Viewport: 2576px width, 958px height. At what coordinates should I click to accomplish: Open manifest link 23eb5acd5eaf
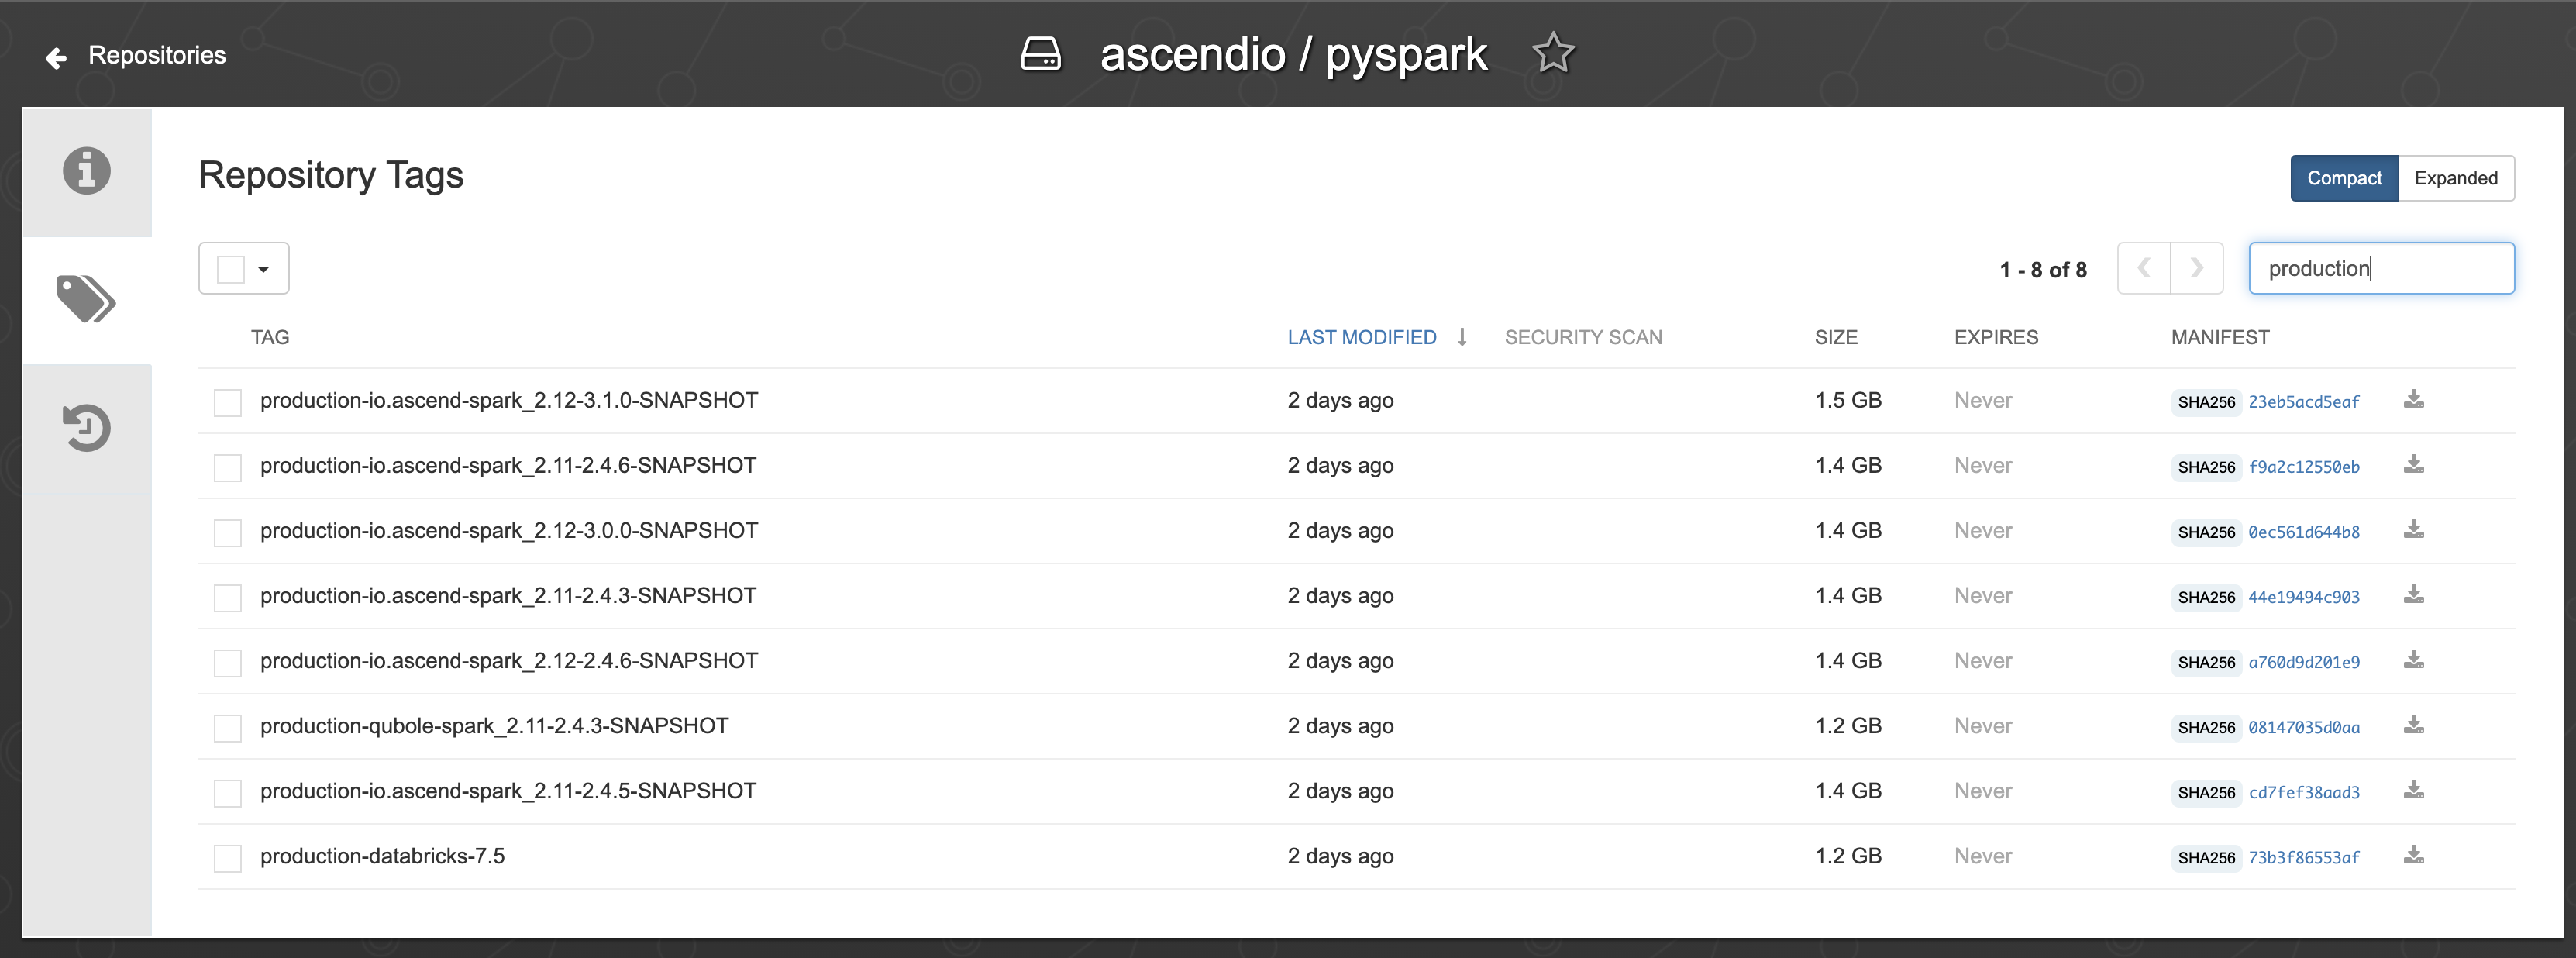pos(2303,402)
